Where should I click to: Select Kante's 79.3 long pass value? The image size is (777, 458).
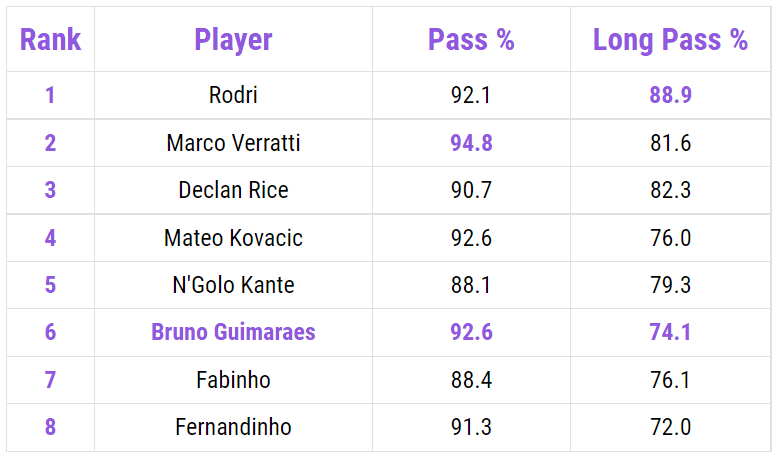coord(670,285)
